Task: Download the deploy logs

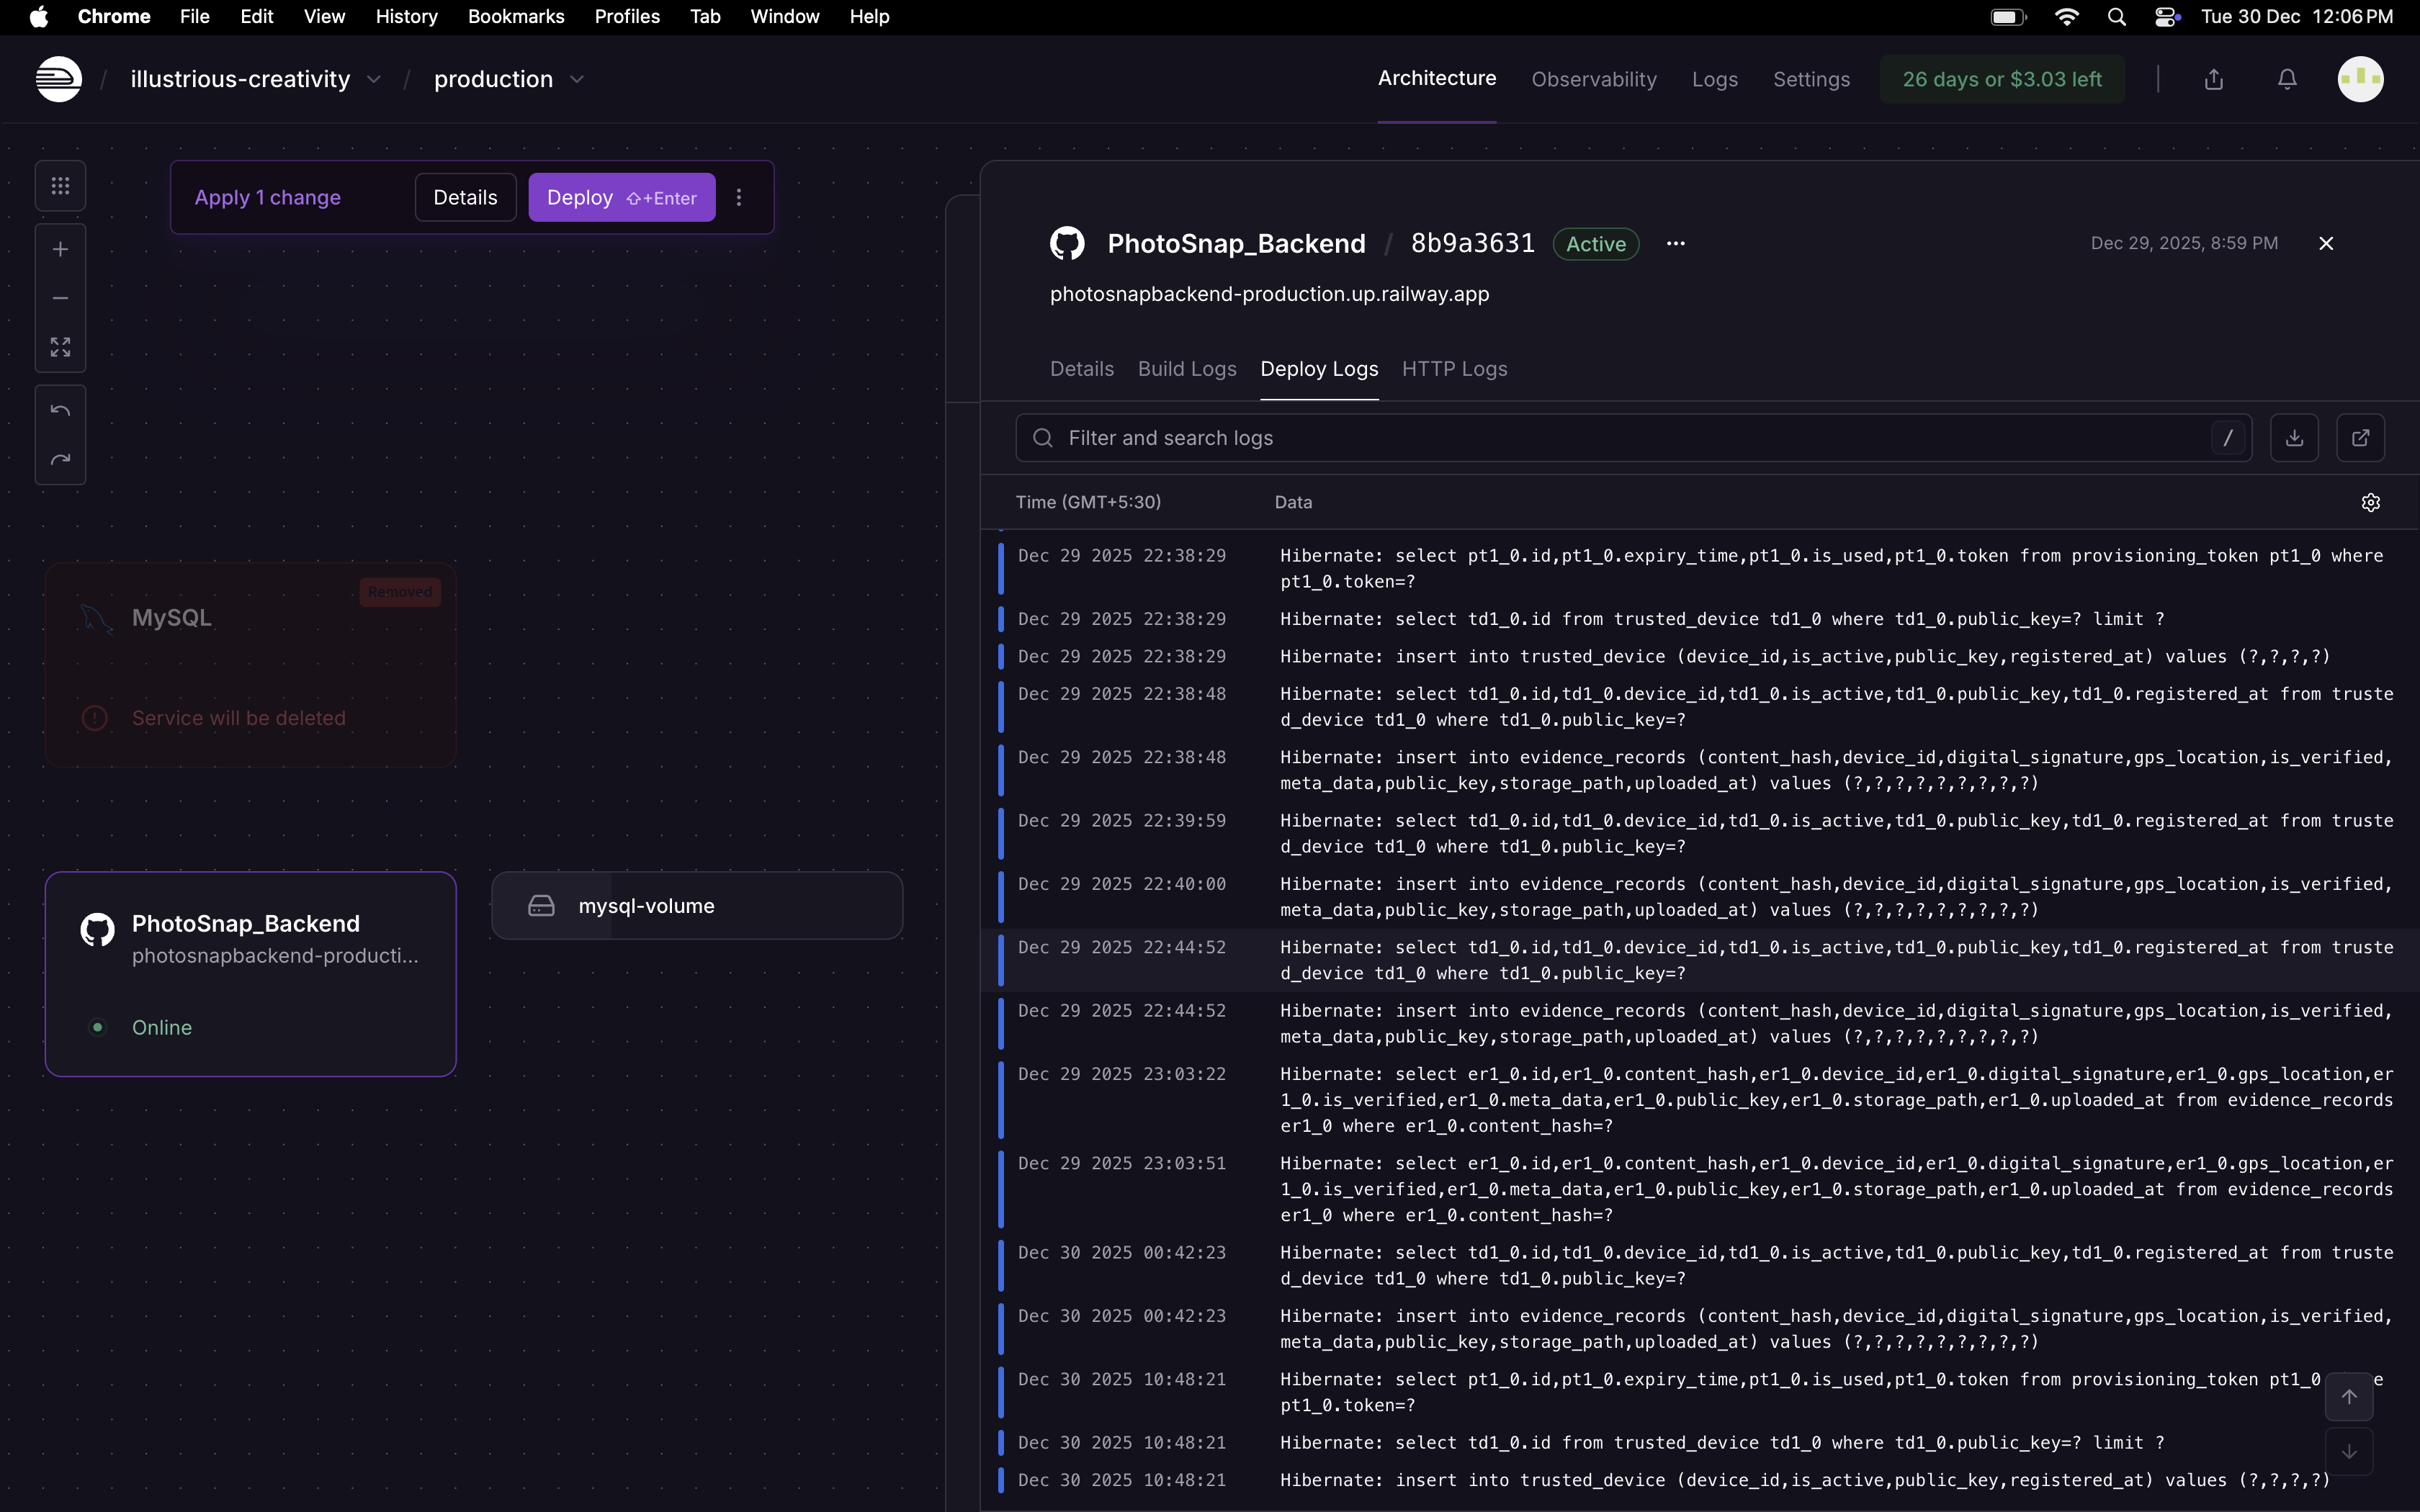Action: (2294, 438)
